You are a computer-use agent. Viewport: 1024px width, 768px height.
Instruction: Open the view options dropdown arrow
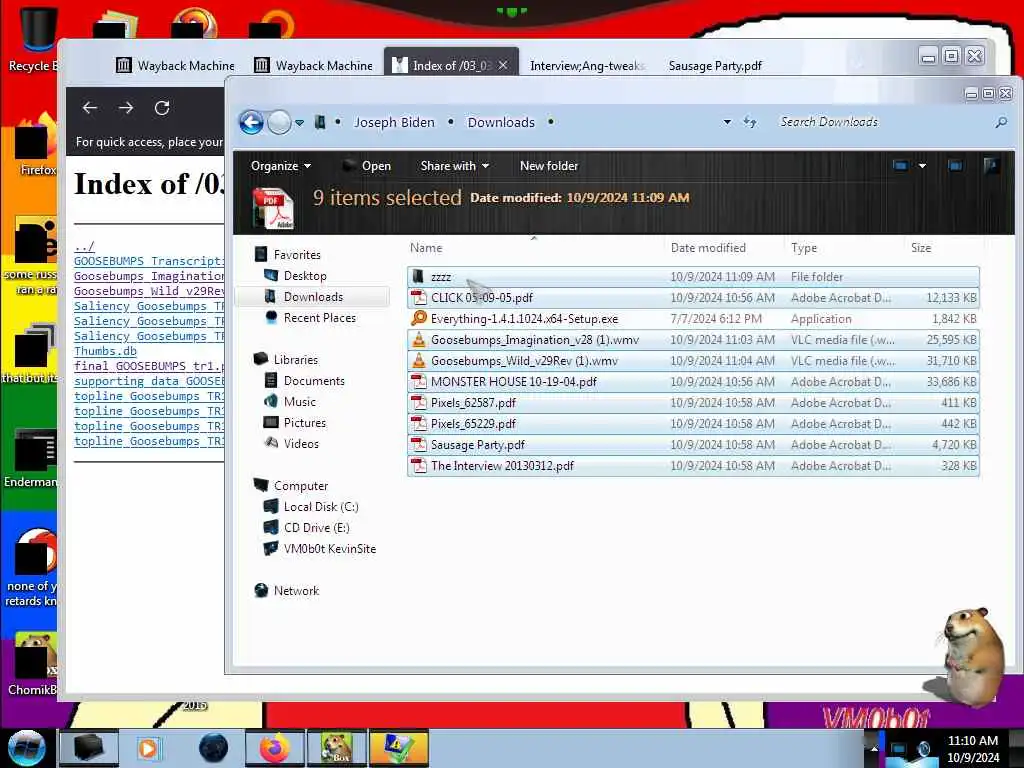pyautogui.click(x=922, y=166)
